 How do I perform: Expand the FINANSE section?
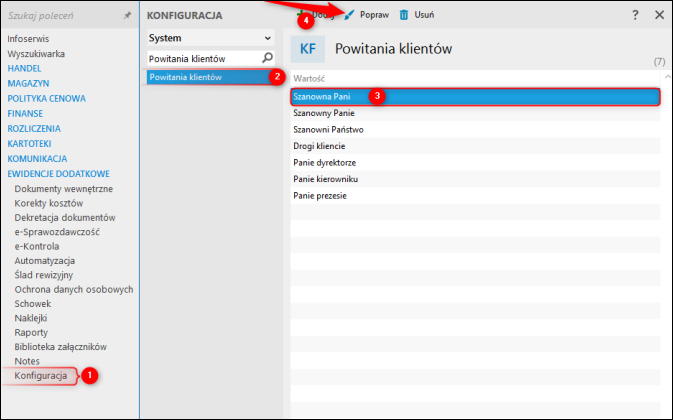coord(25,114)
